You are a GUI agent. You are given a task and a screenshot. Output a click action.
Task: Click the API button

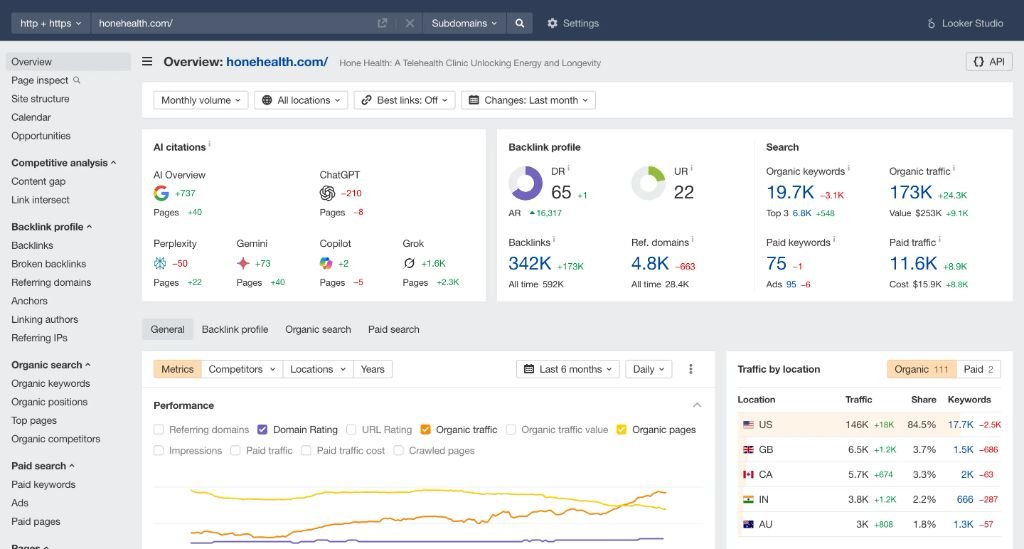(x=989, y=61)
